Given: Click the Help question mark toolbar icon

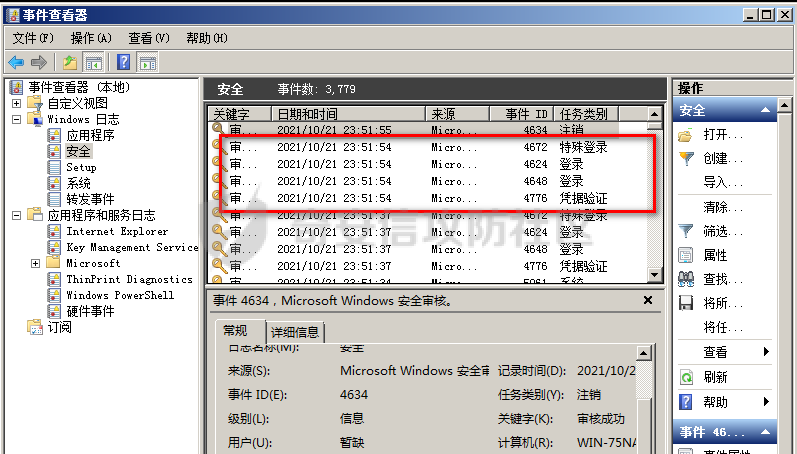Looking at the screenshot, I should click(x=124, y=63).
